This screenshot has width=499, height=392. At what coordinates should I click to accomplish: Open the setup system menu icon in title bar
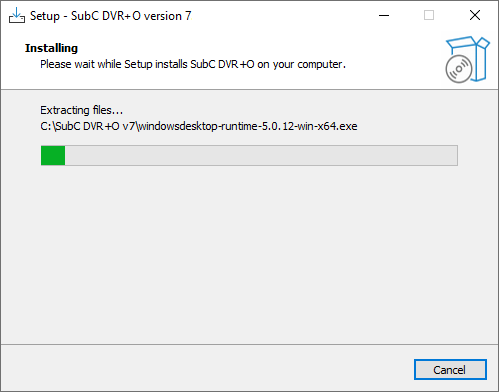(17, 15)
